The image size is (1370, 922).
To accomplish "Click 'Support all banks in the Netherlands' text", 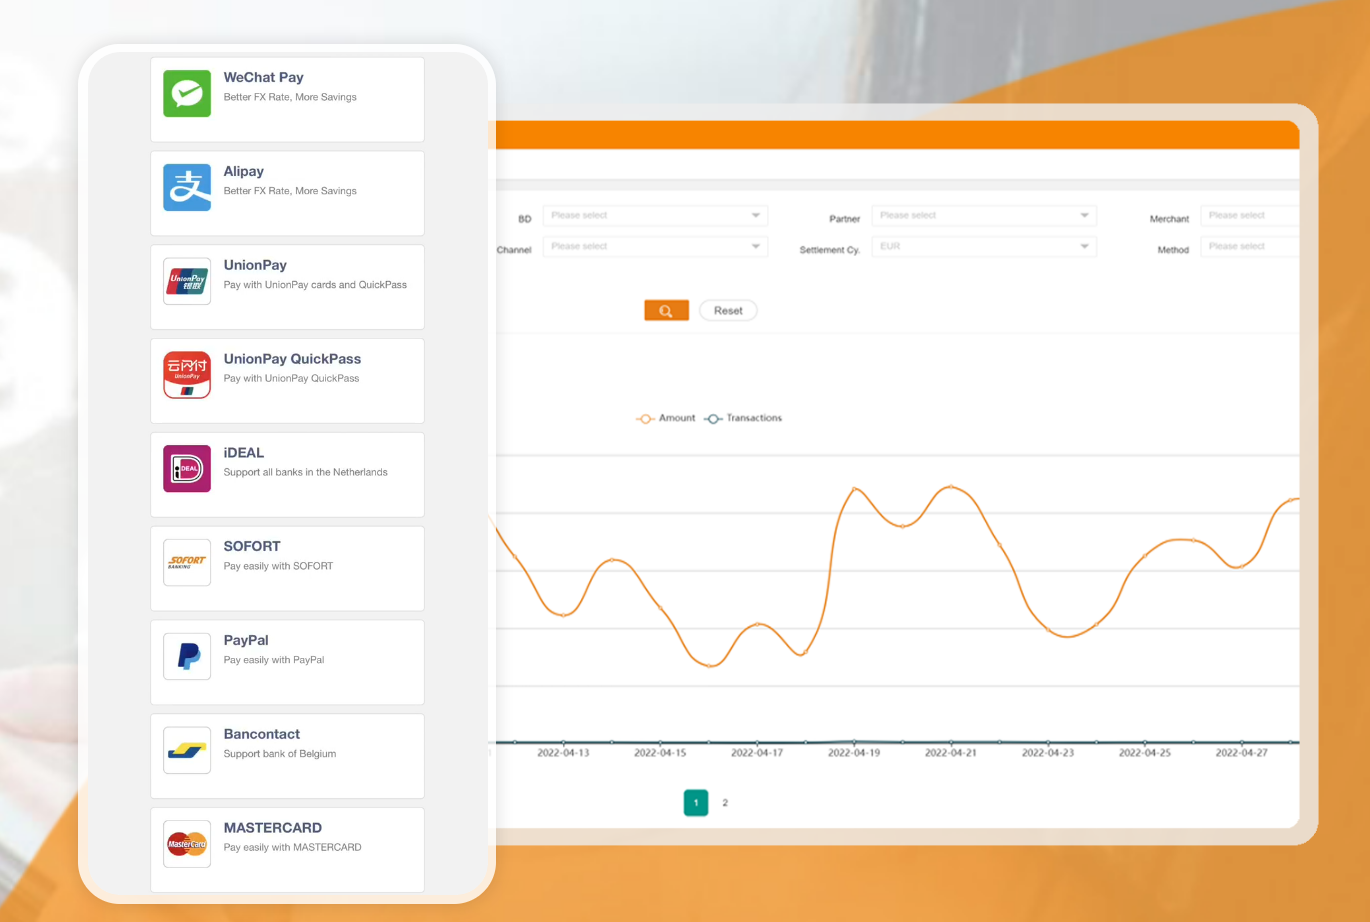I will 305,472.
